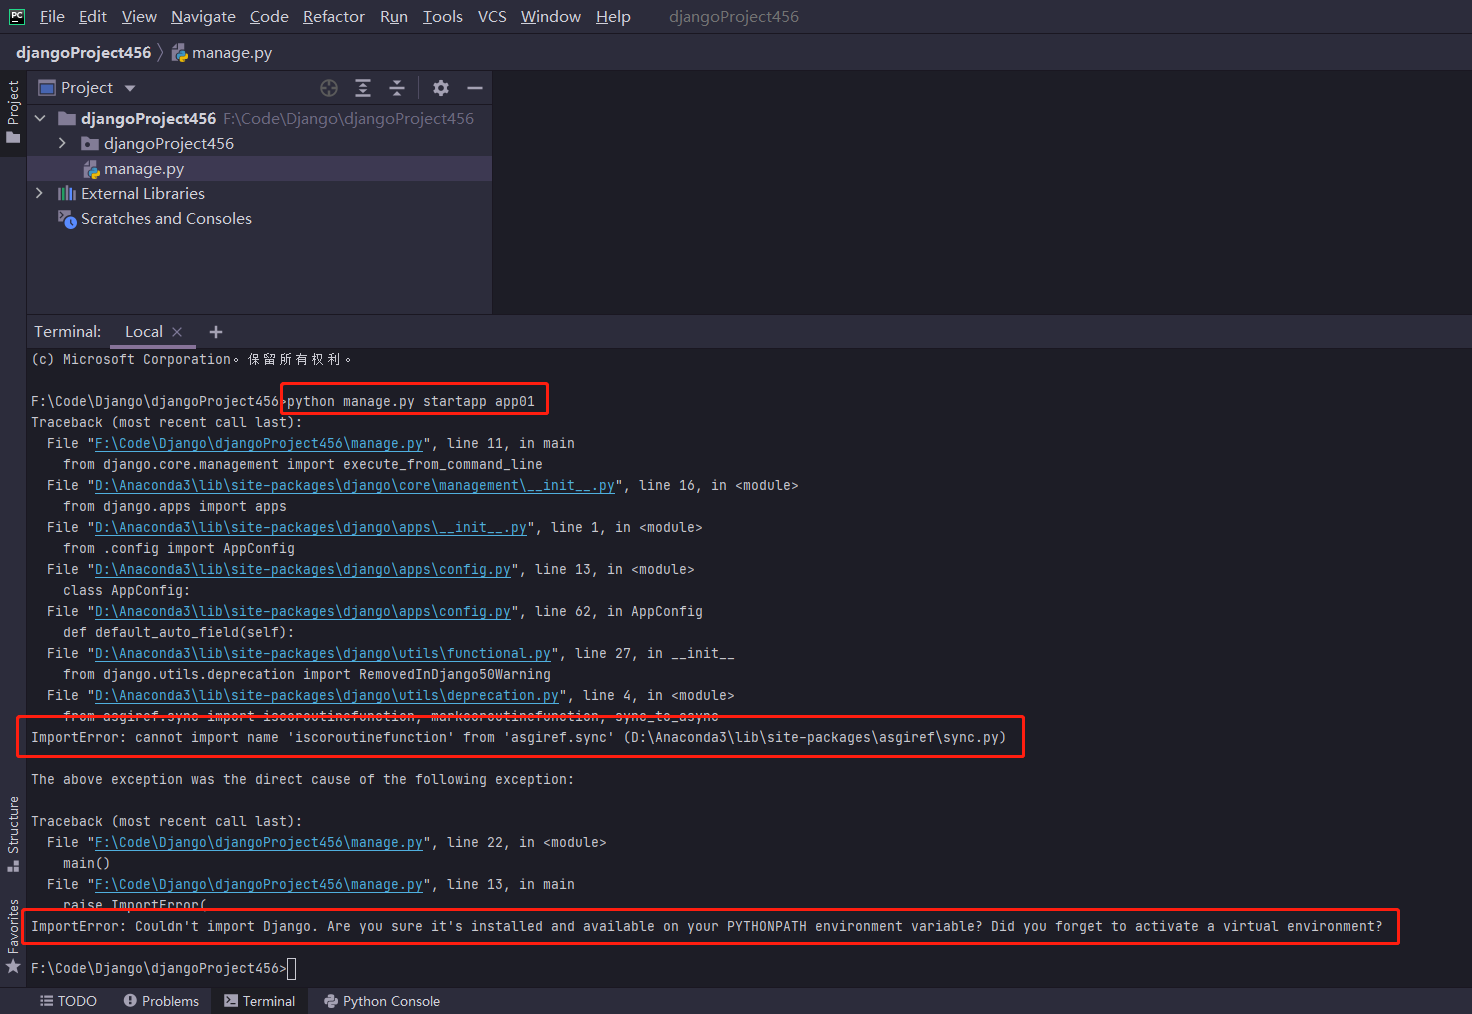The height and width of the screenshot is (1014, 1472).
Task: Click the Scratches and Consoles icon
Action: click(x=67, y=219)
